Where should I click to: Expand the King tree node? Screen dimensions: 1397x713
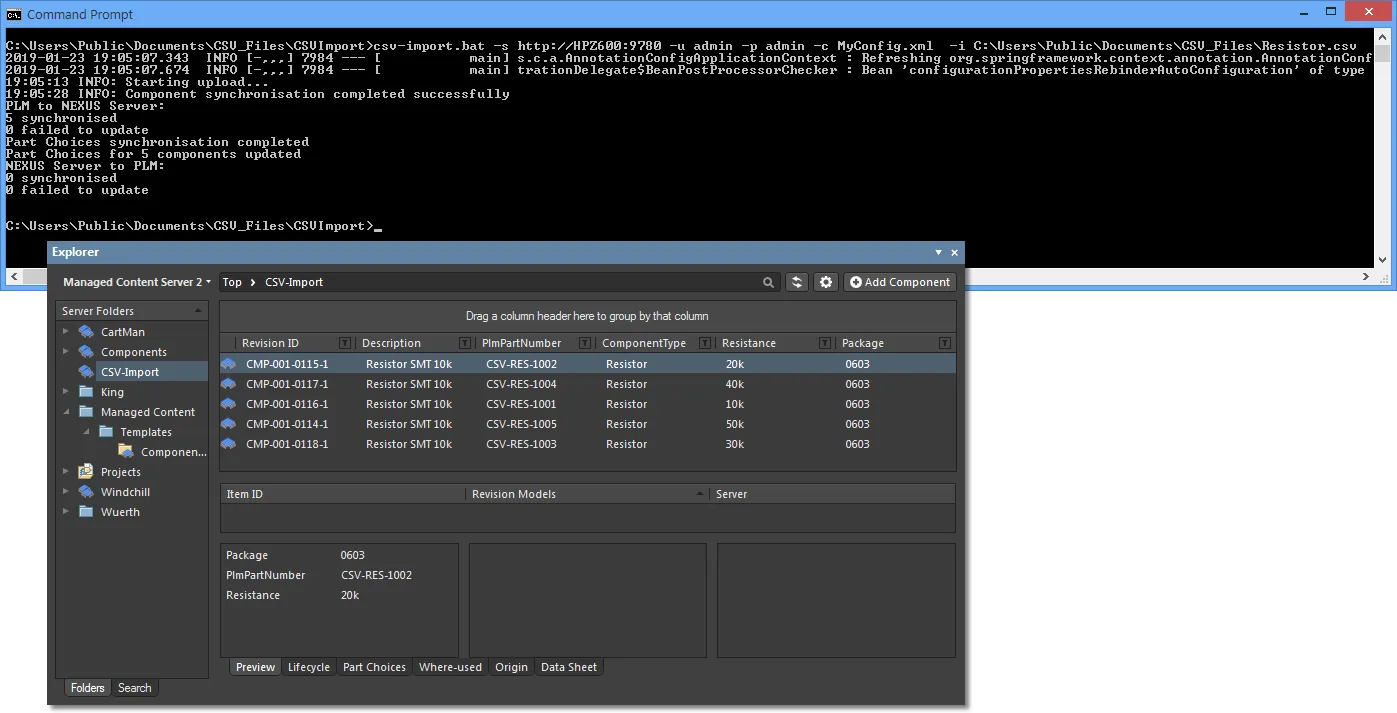tap(66, 392)
